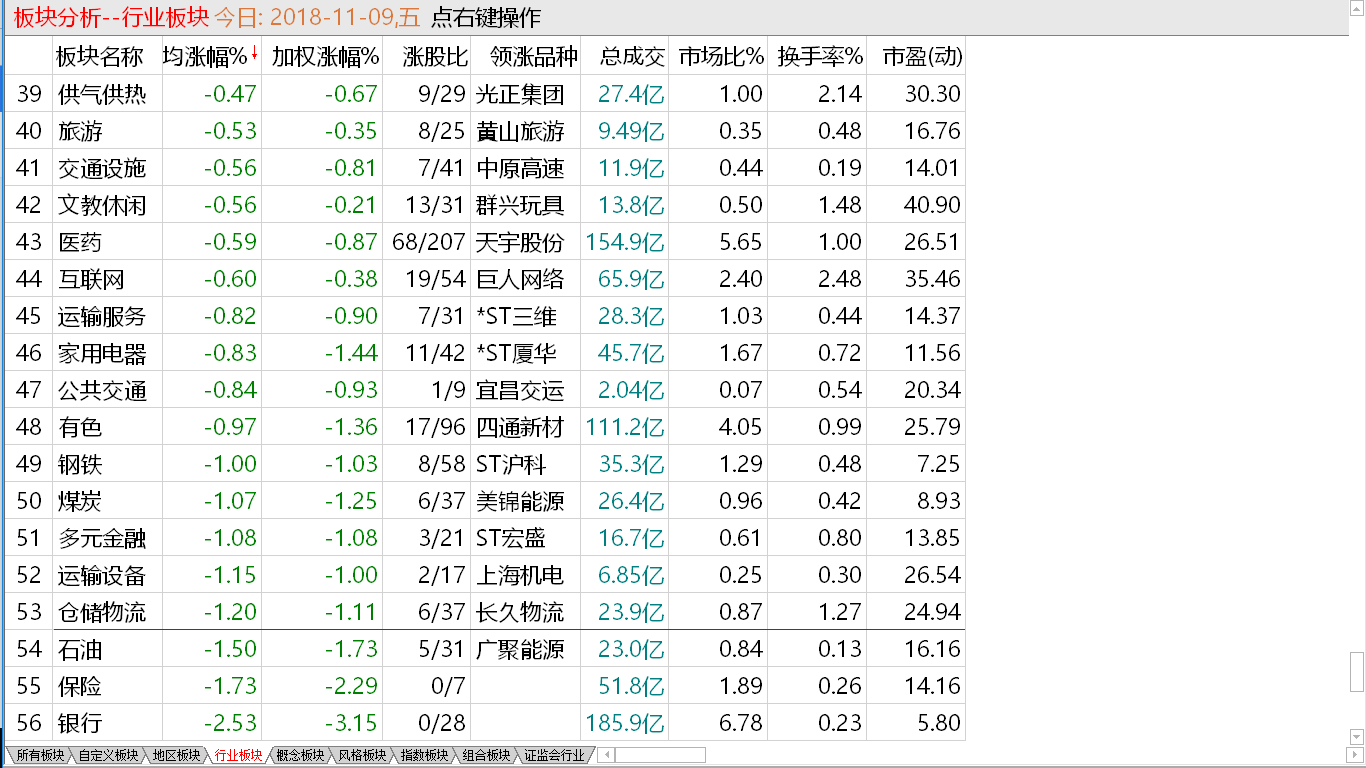Screen dimensions: 1366x768
Task: Click leading stock 上海机电
Action: click(520, 575)
